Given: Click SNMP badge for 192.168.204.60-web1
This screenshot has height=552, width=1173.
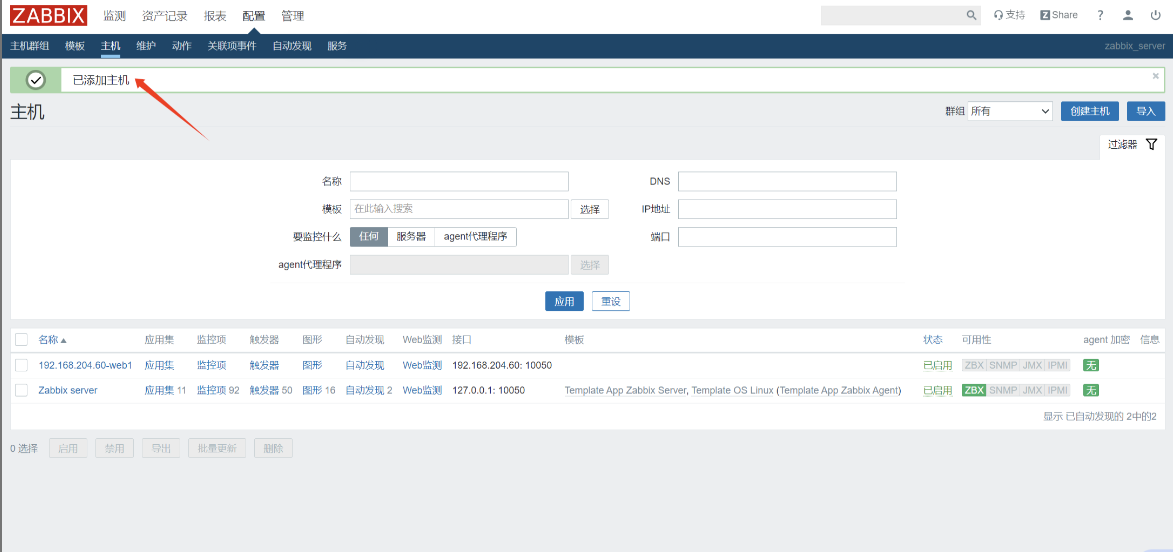Looking at the screenshot, I should point(1002,366).
